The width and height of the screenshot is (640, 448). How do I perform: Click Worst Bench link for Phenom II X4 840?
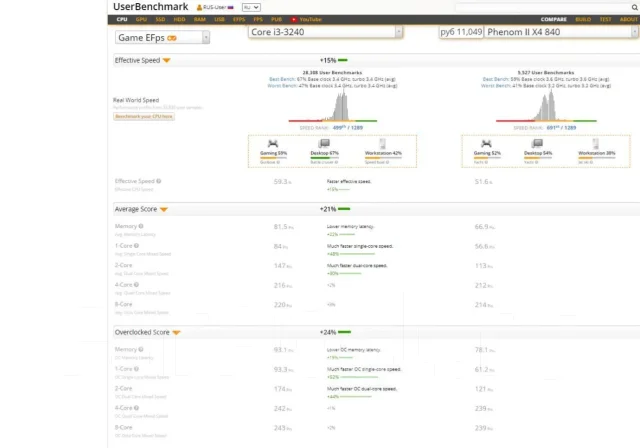(x=495, y=86)
